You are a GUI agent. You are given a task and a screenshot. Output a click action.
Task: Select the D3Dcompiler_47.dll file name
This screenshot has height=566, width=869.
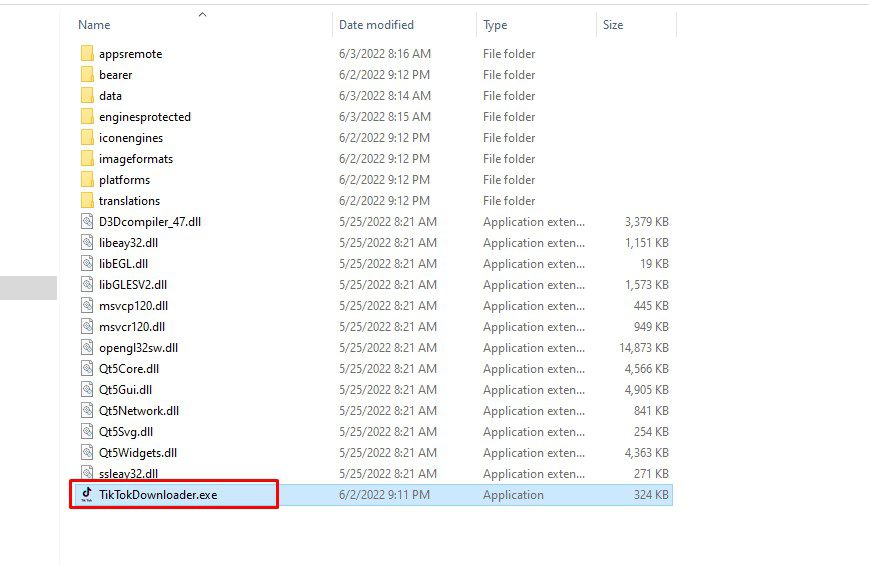[x=150, y=222]
